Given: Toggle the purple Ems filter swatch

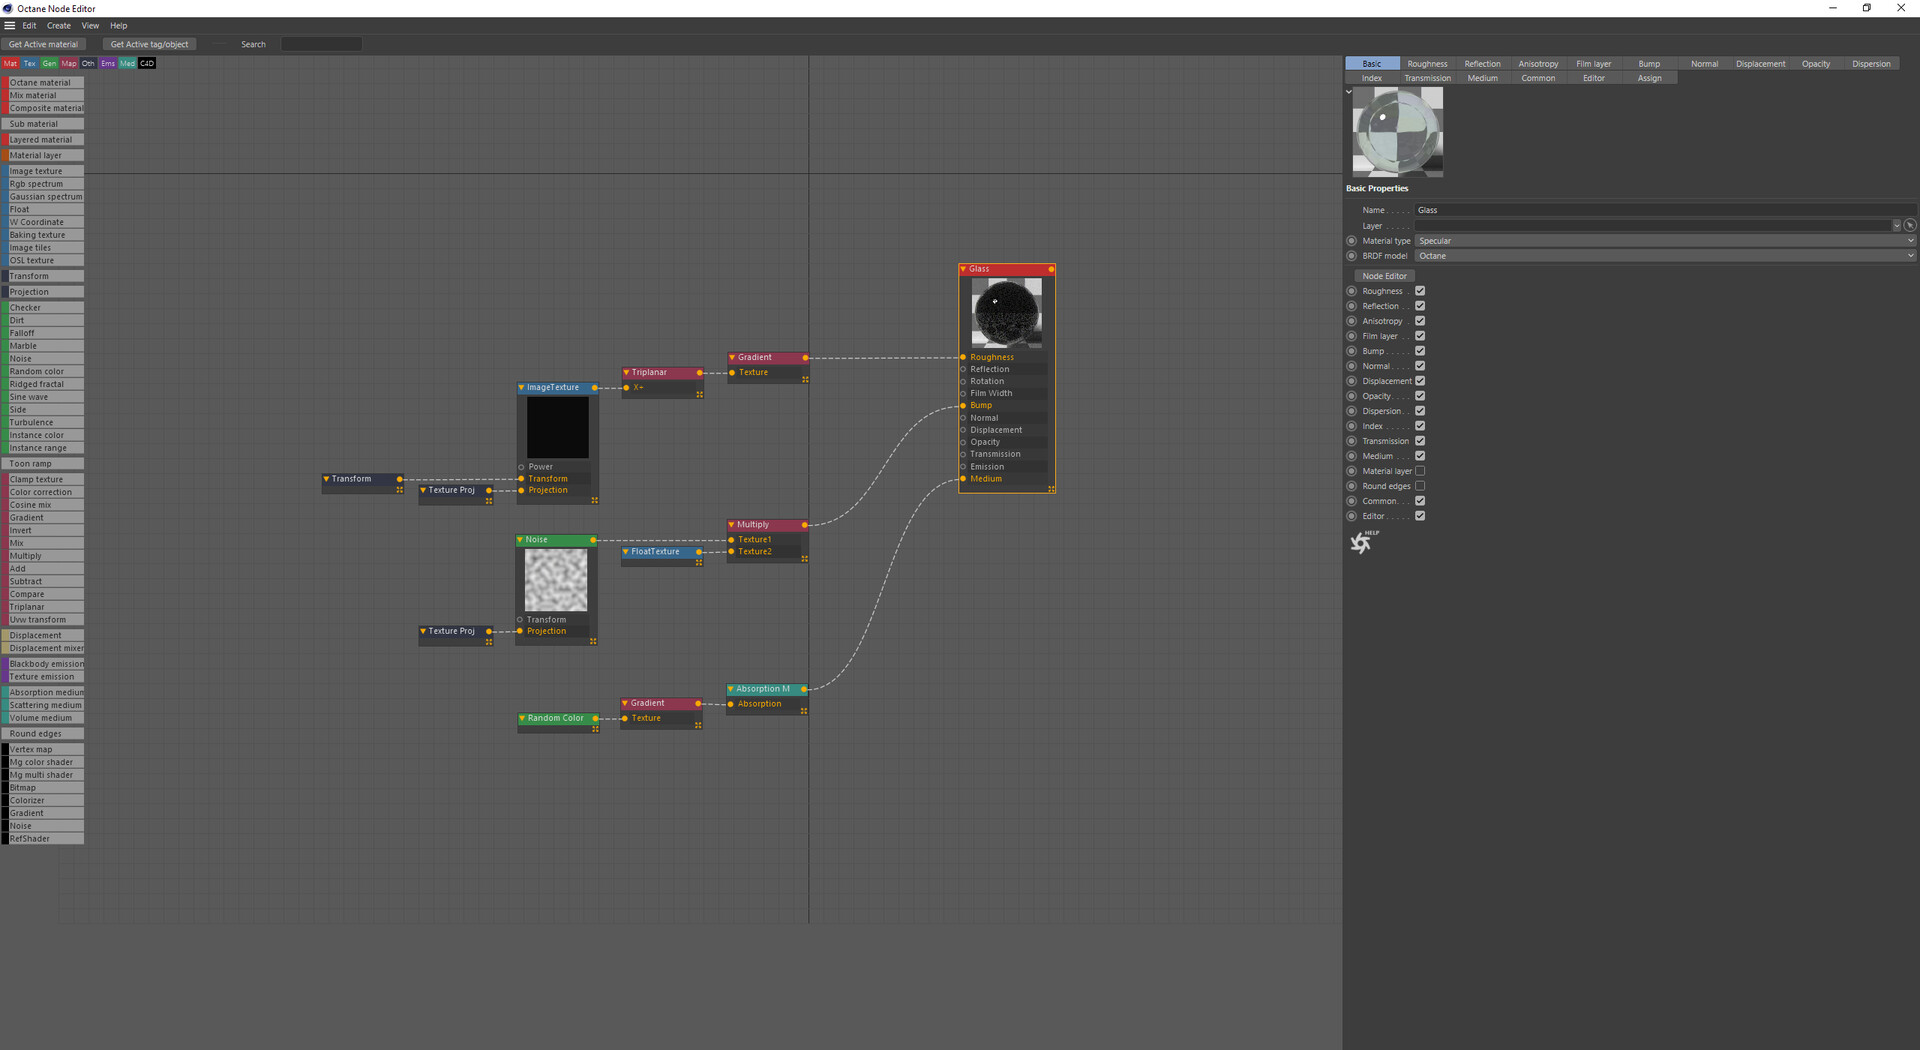Looking at the screenshot, I should click(108, 64).
